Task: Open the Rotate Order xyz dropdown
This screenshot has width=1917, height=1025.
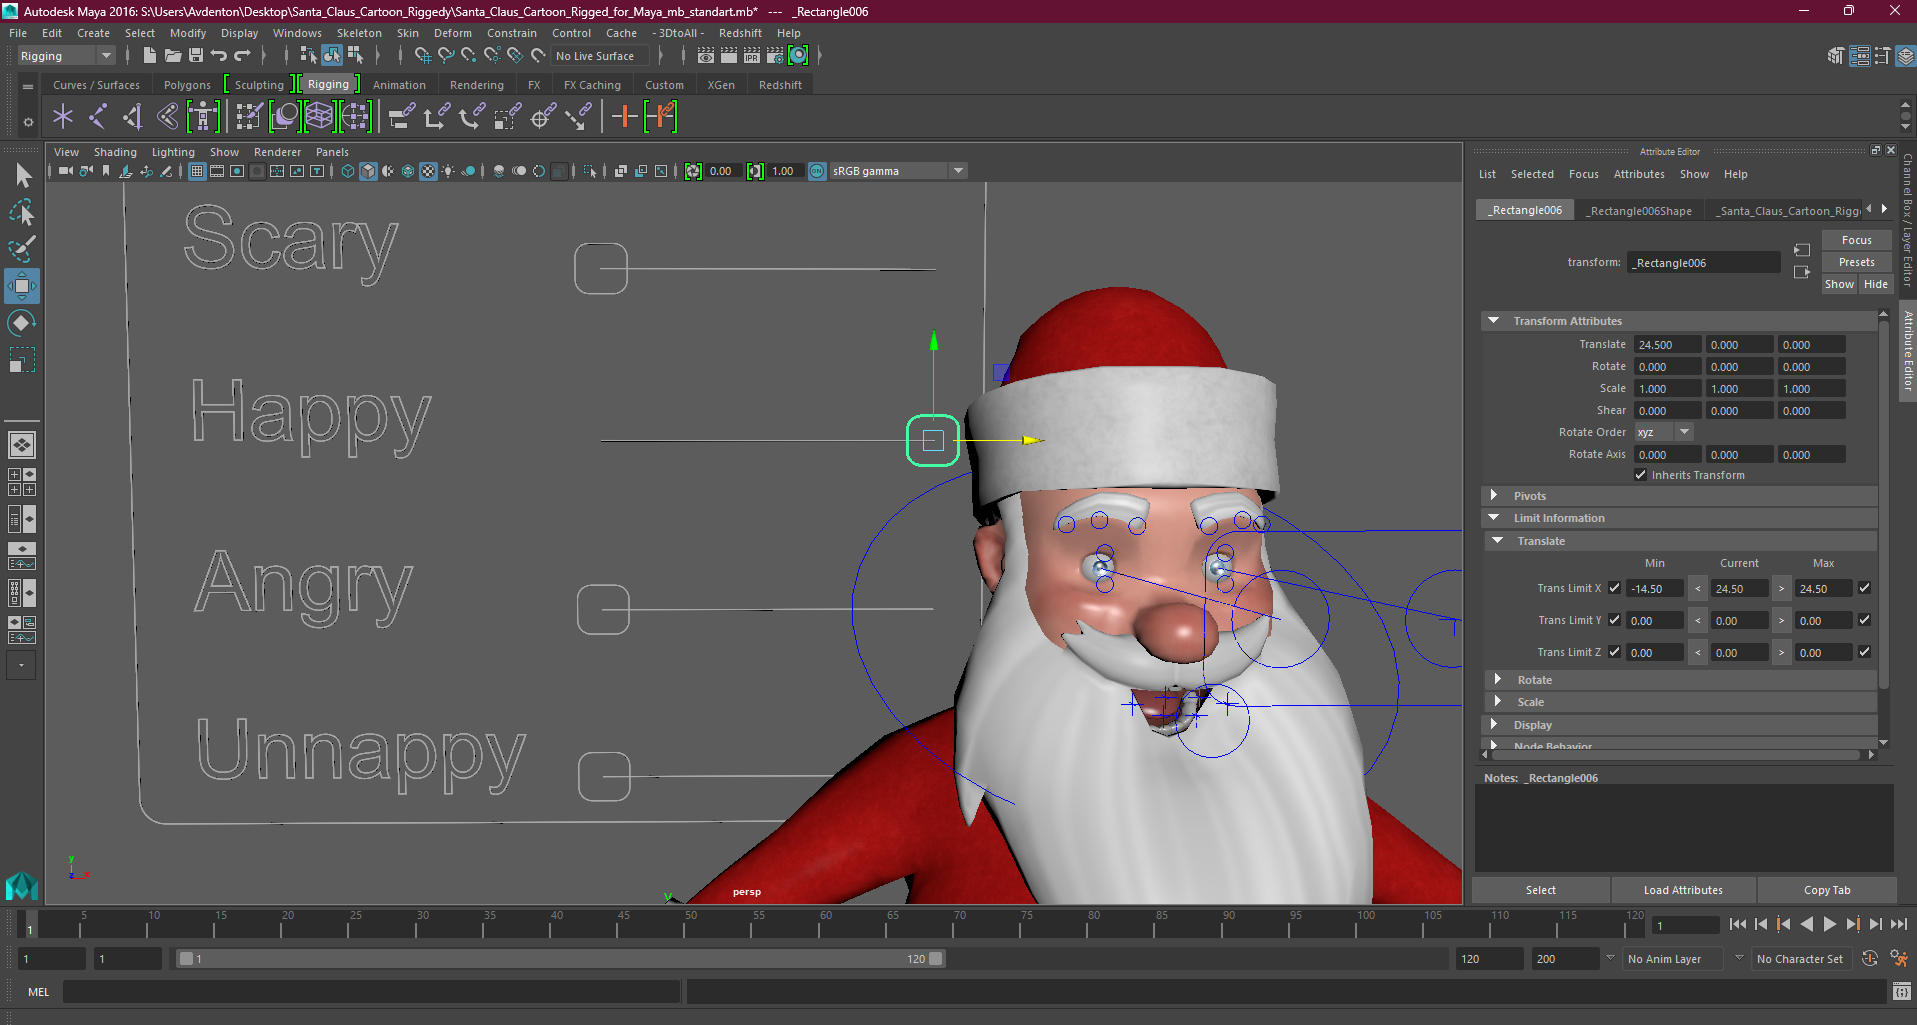Action: click(x=1664, y=432)
